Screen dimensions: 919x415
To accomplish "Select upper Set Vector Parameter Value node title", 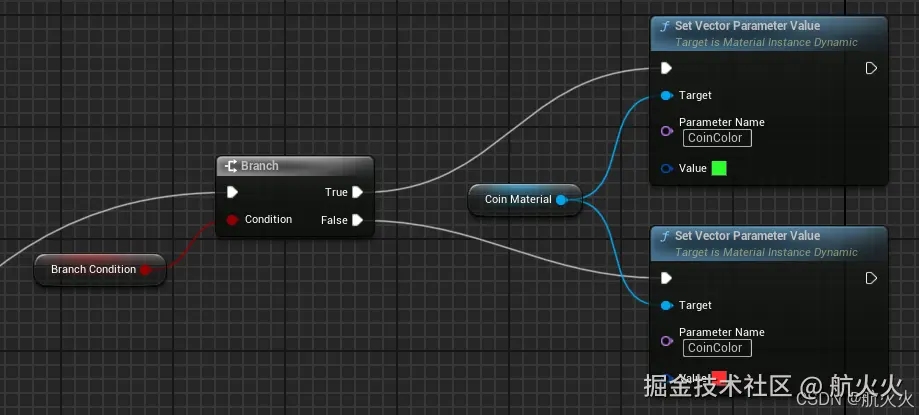I will [747, 26].
